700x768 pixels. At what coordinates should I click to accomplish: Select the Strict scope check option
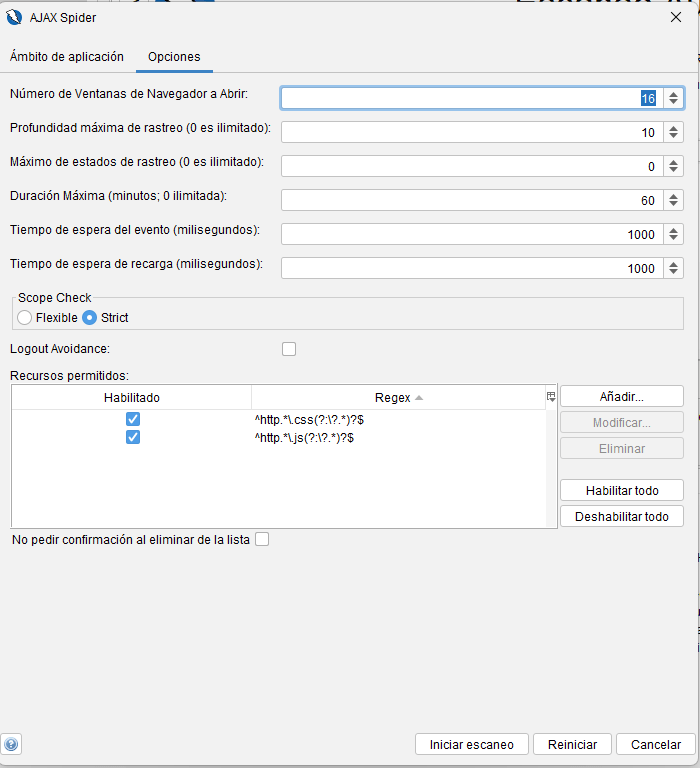pyautogui.click(x=89, y=318)
